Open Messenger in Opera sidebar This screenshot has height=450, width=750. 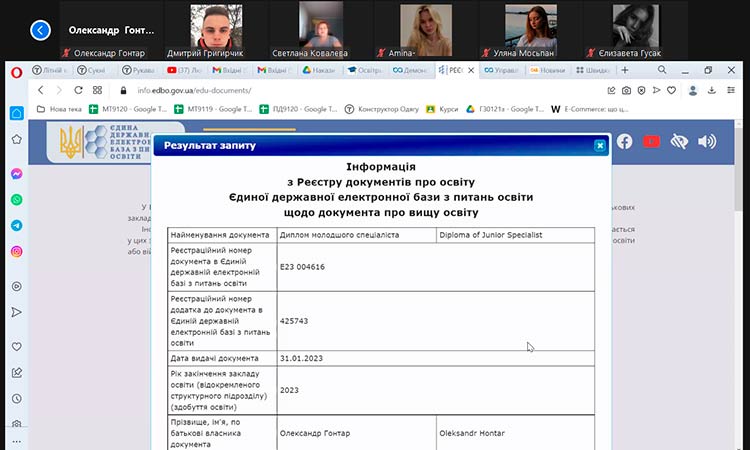(x=17, y=174)
